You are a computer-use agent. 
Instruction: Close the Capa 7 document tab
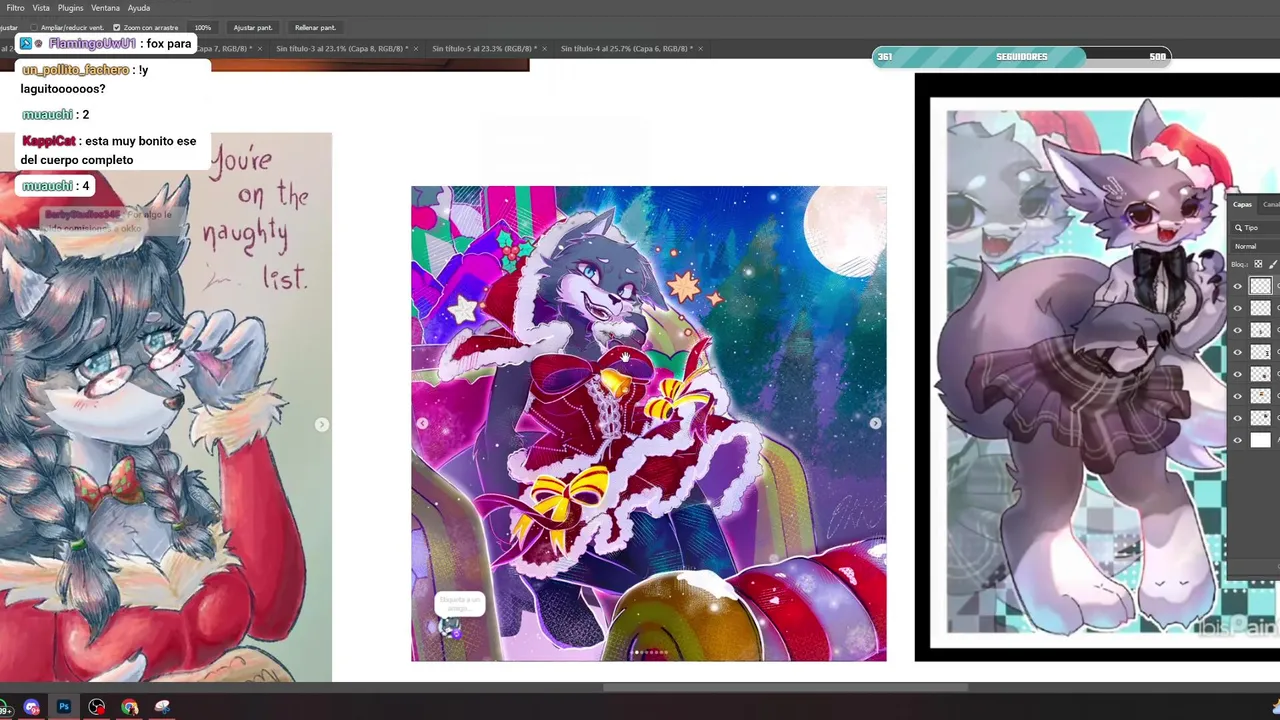click(x=260, y=49)
